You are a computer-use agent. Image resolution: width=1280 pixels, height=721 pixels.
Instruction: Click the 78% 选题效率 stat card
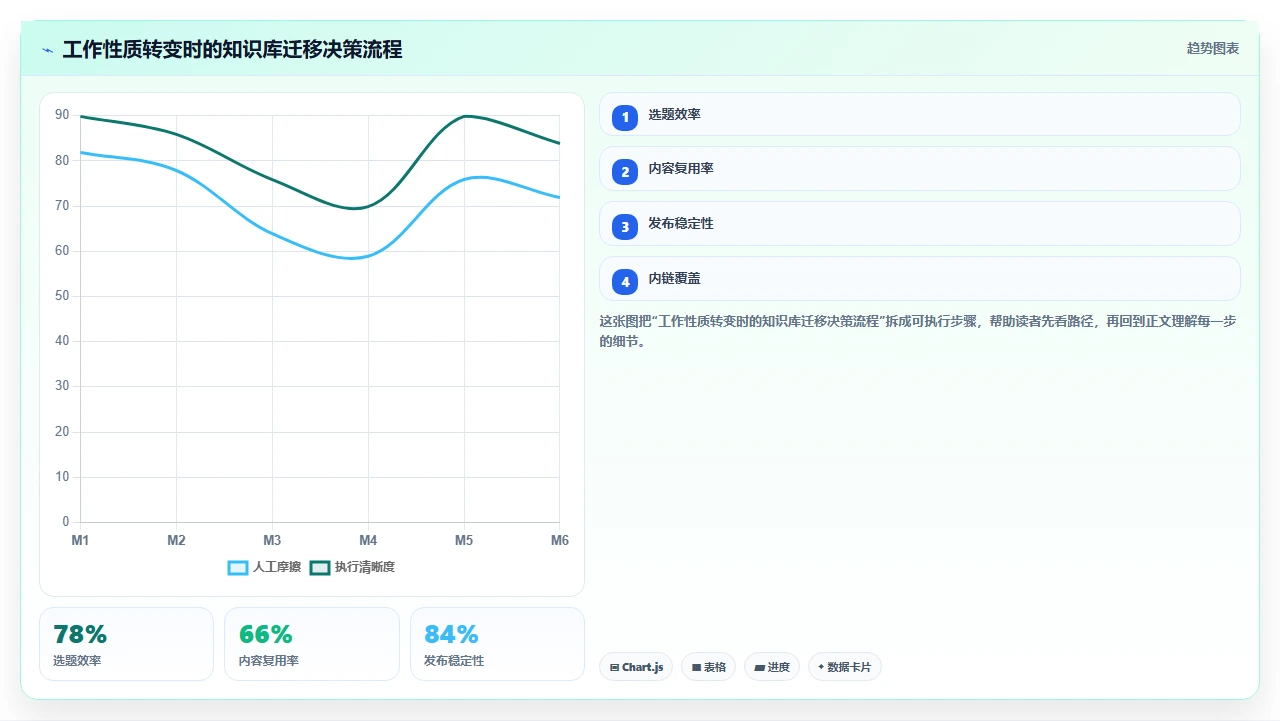126,644
